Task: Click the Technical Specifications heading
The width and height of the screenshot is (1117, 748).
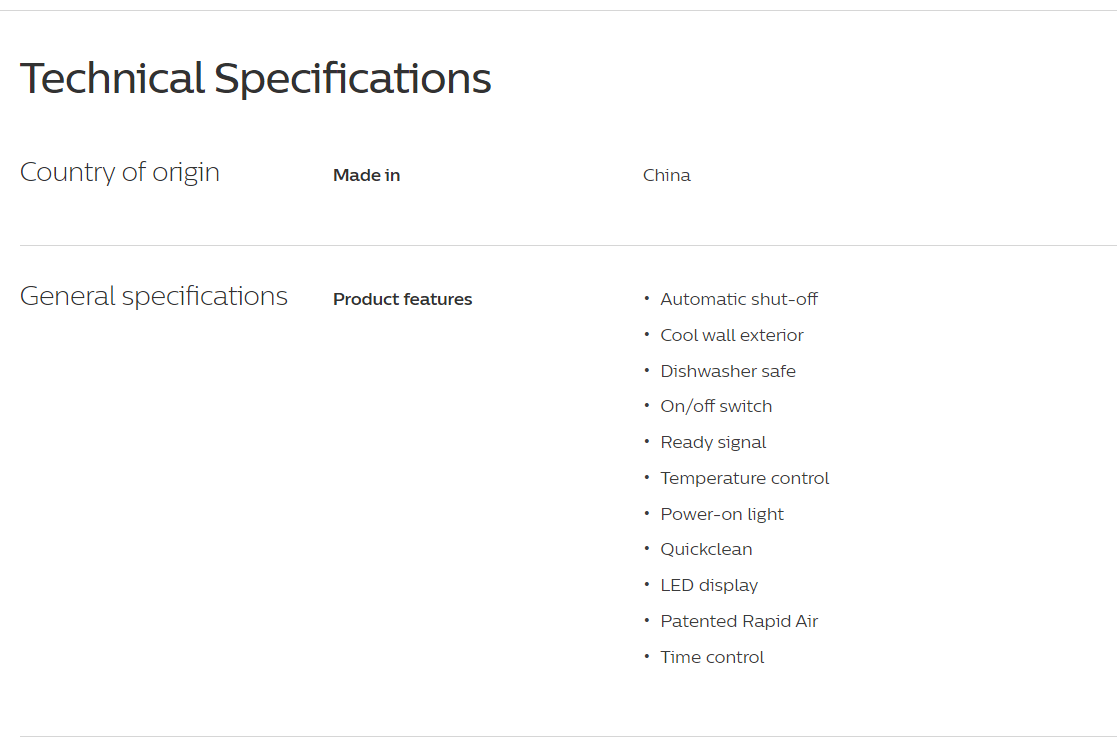Action: [x=255, y=78]
